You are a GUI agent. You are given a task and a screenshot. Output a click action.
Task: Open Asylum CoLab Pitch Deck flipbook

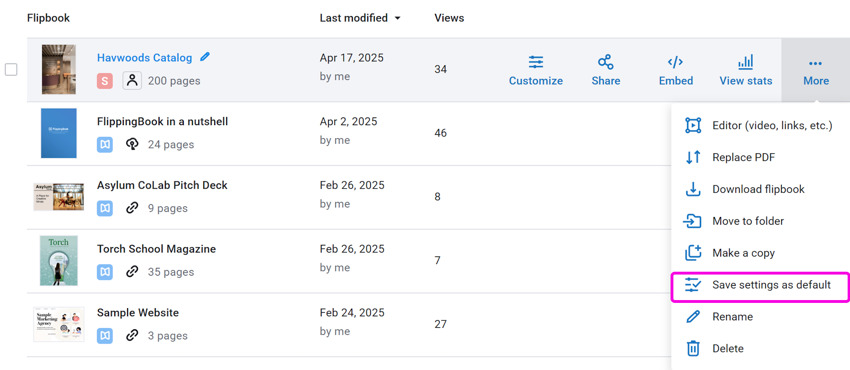click(x=162, y=185)
